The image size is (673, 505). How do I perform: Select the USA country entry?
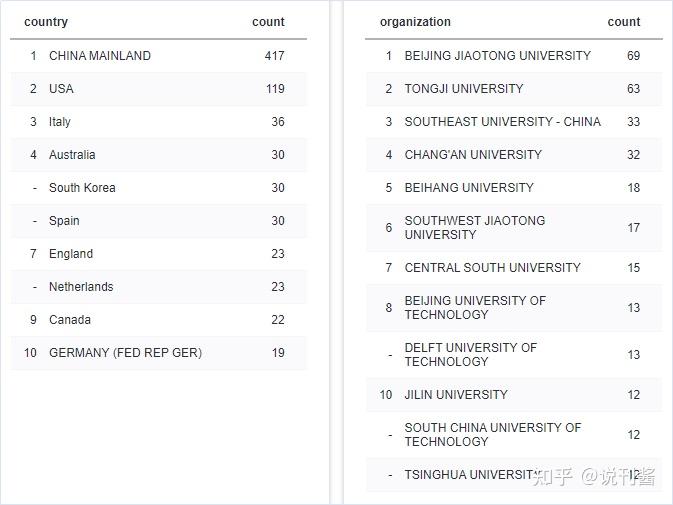(61, 89)
